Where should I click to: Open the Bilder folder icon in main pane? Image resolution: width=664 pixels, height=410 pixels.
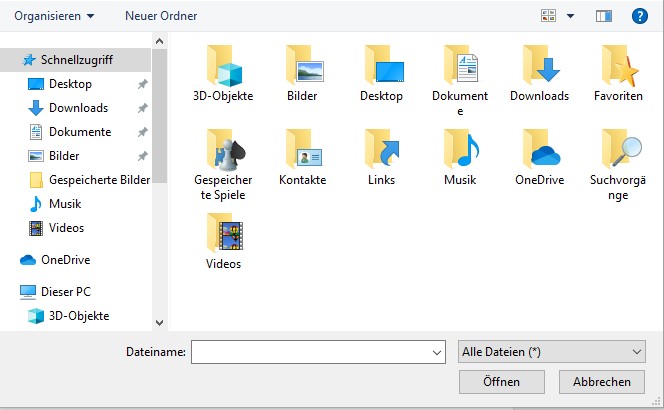click(304, 65)
